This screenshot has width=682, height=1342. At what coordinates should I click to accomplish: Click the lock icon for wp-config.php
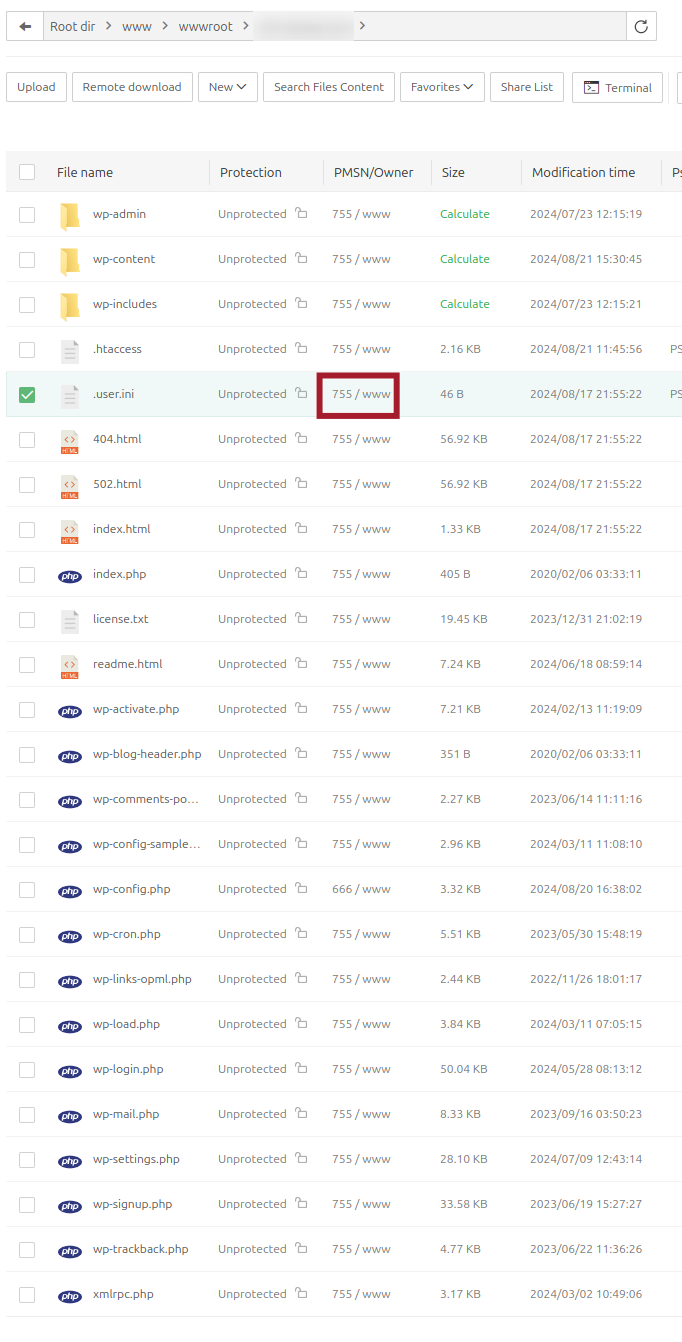pyautogui.click(x=301, y=889)
